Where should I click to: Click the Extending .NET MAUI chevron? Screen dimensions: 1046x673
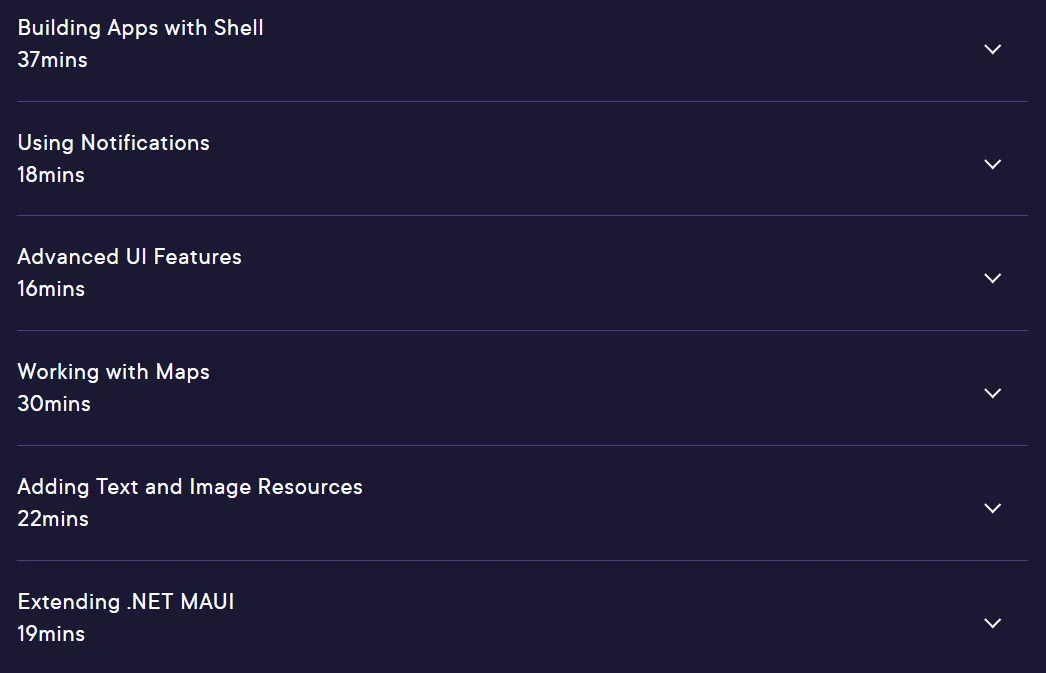tap(993, 623)
